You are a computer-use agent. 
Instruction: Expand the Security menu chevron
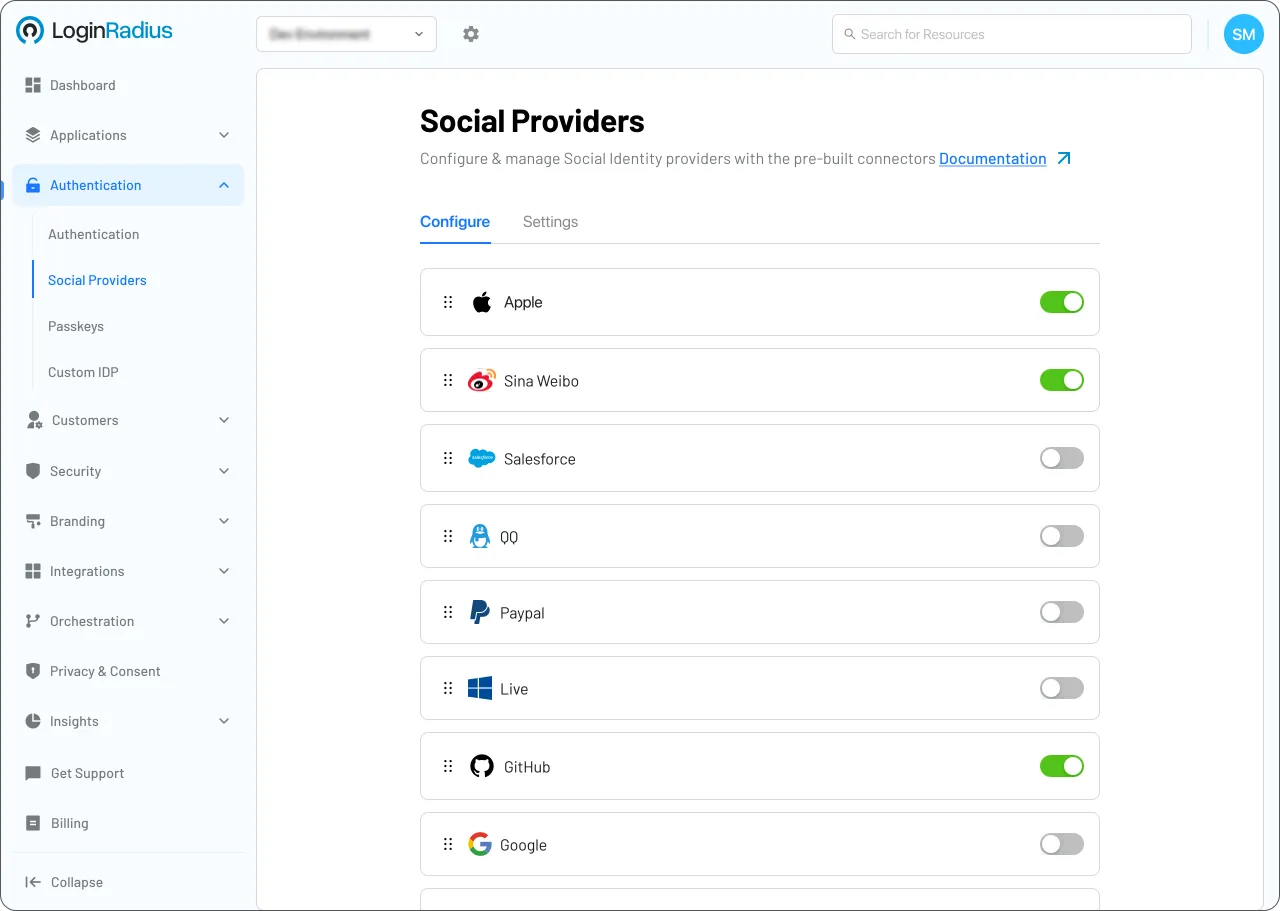224,471
